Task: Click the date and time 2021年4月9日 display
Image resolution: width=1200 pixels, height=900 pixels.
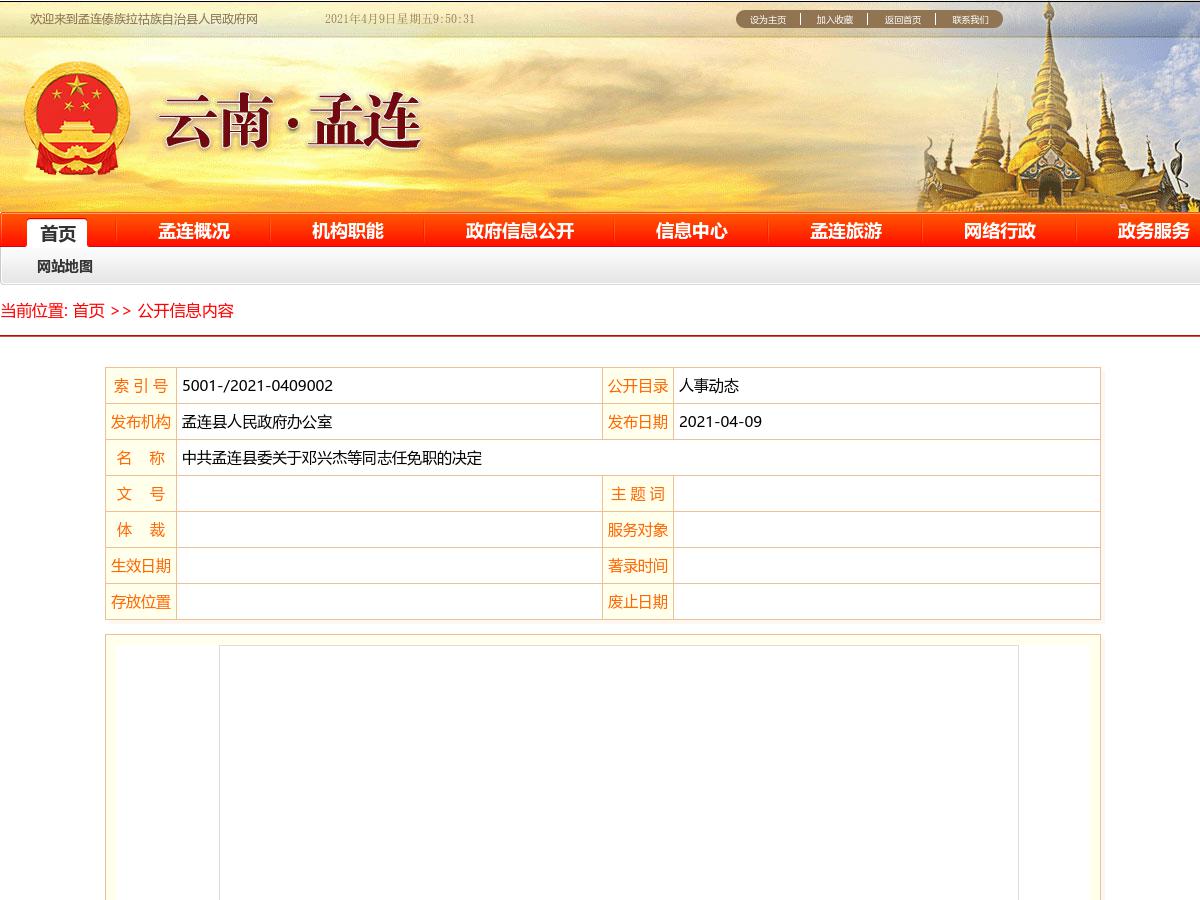Action: point(400,19)
